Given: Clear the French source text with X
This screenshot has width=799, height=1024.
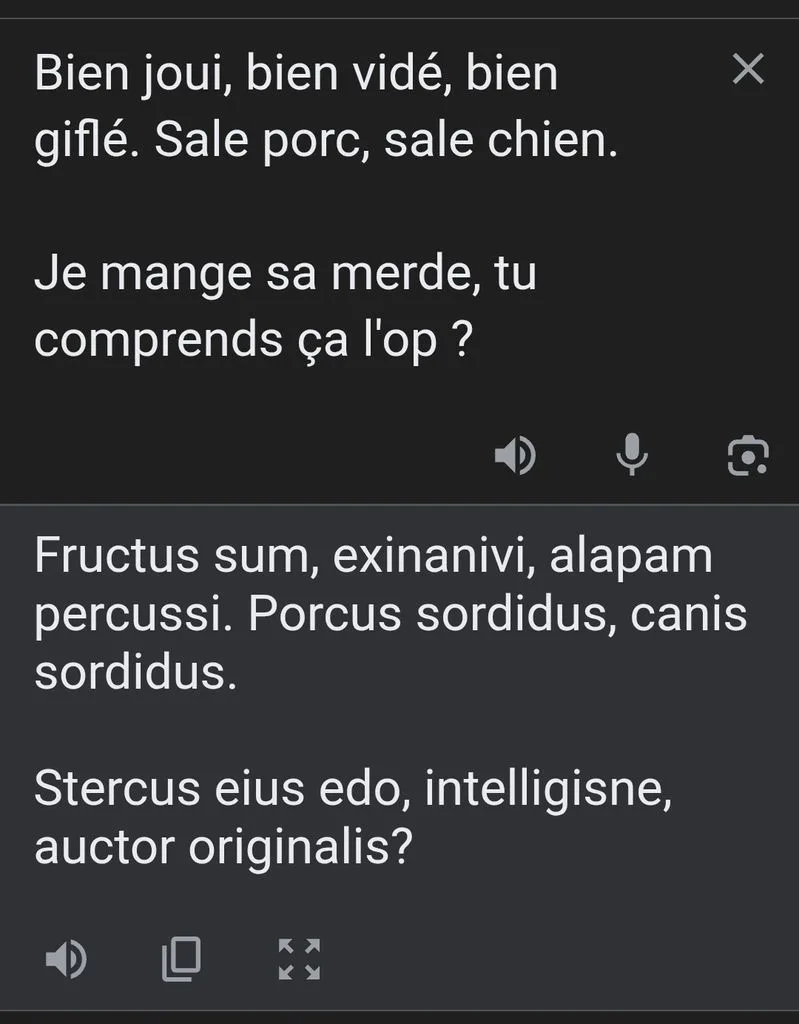Looking at the screenshot, I should click(x=748, y=69).
